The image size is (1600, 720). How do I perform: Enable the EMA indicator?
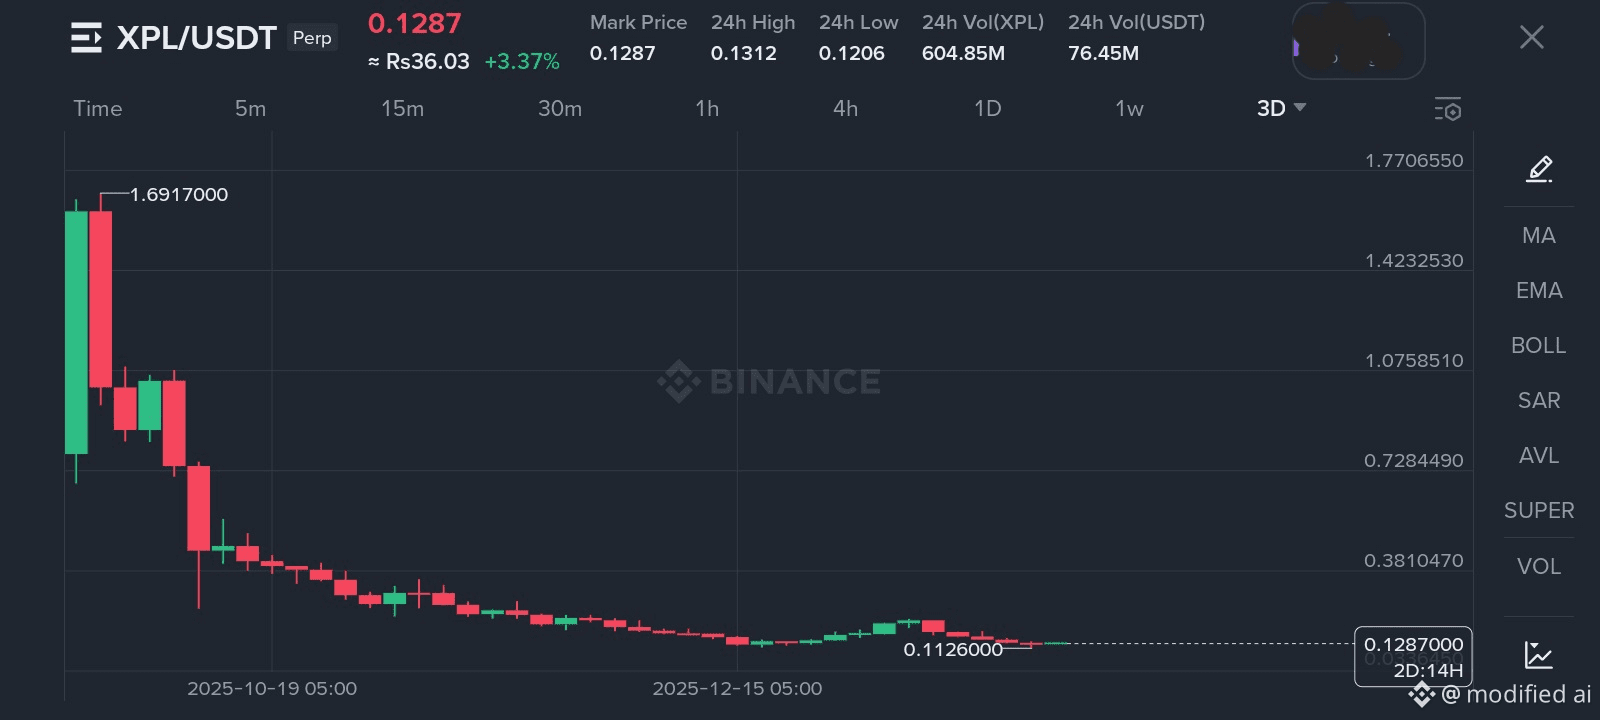tap(1538, 291)
